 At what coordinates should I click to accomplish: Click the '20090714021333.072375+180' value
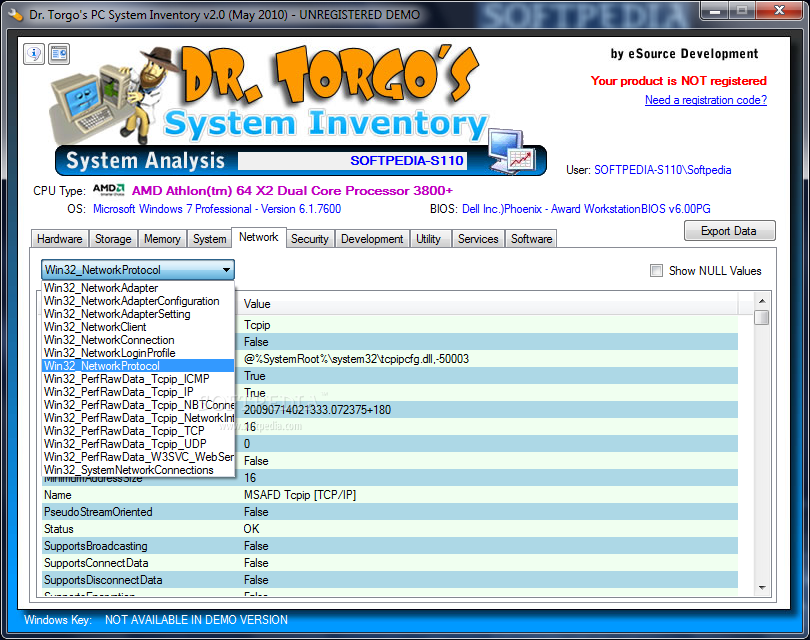click(x=317, y=410)
